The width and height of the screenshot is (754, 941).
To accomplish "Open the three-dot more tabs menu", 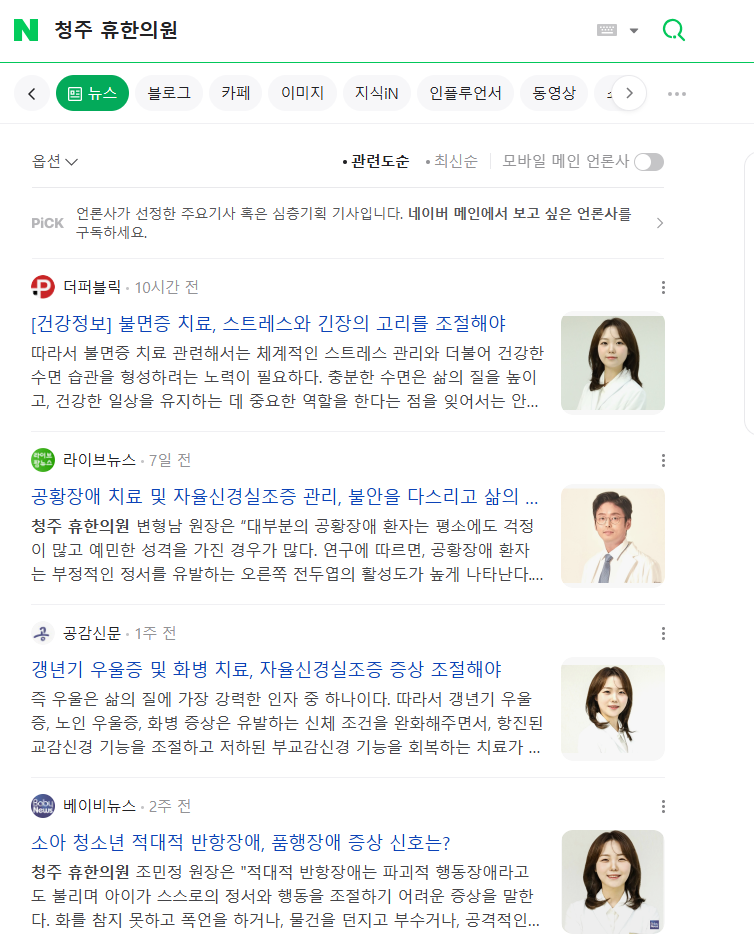I will (x=677, y=94).
